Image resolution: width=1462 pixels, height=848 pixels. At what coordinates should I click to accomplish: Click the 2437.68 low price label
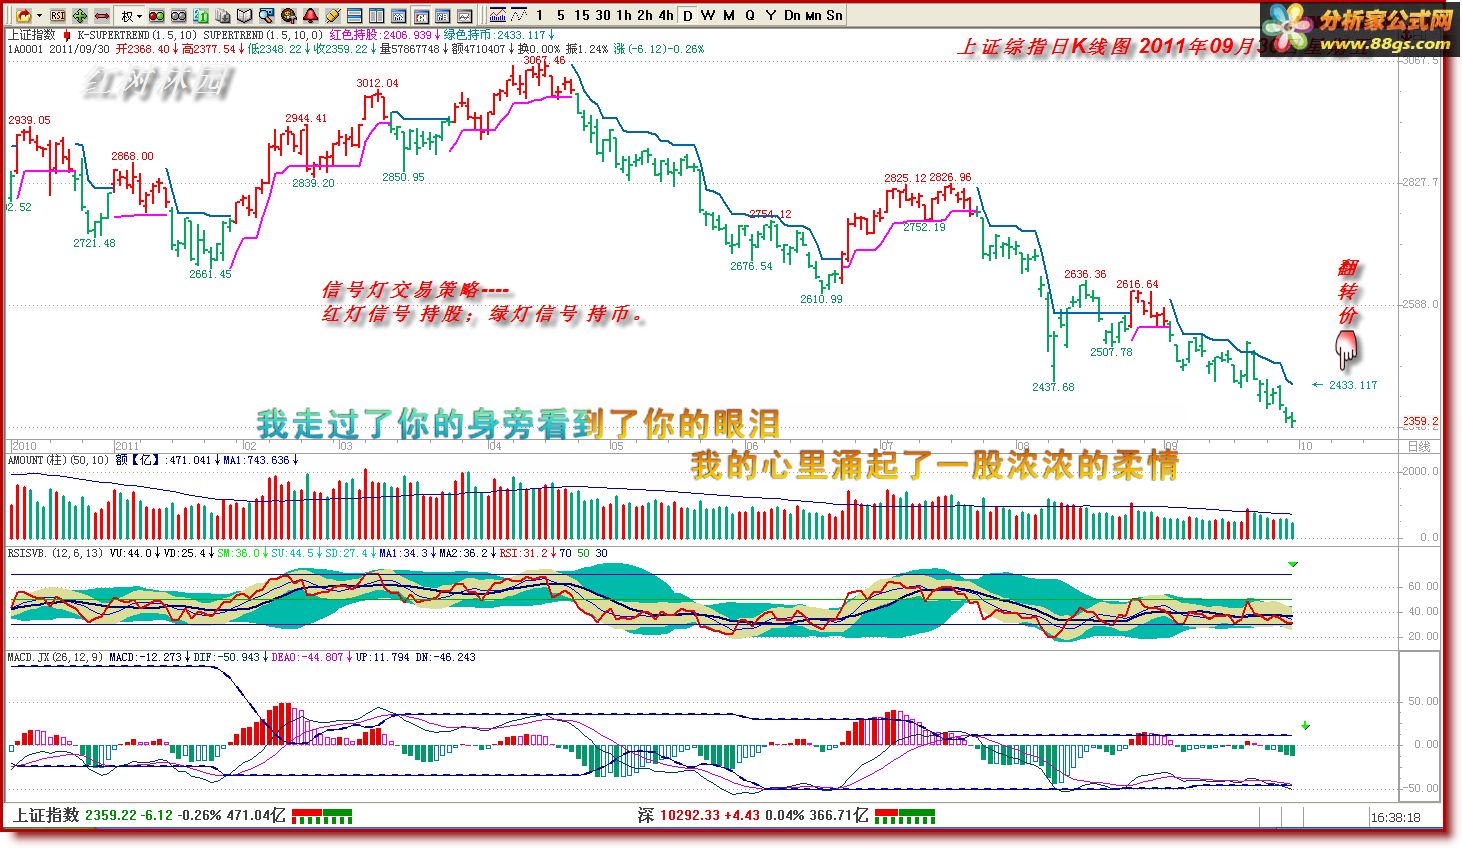(1053, 387)
